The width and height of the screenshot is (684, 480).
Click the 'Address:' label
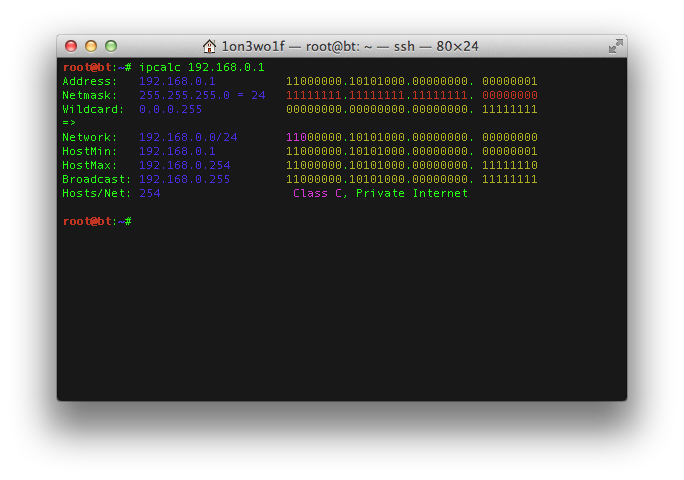click(x=90, y=81)
